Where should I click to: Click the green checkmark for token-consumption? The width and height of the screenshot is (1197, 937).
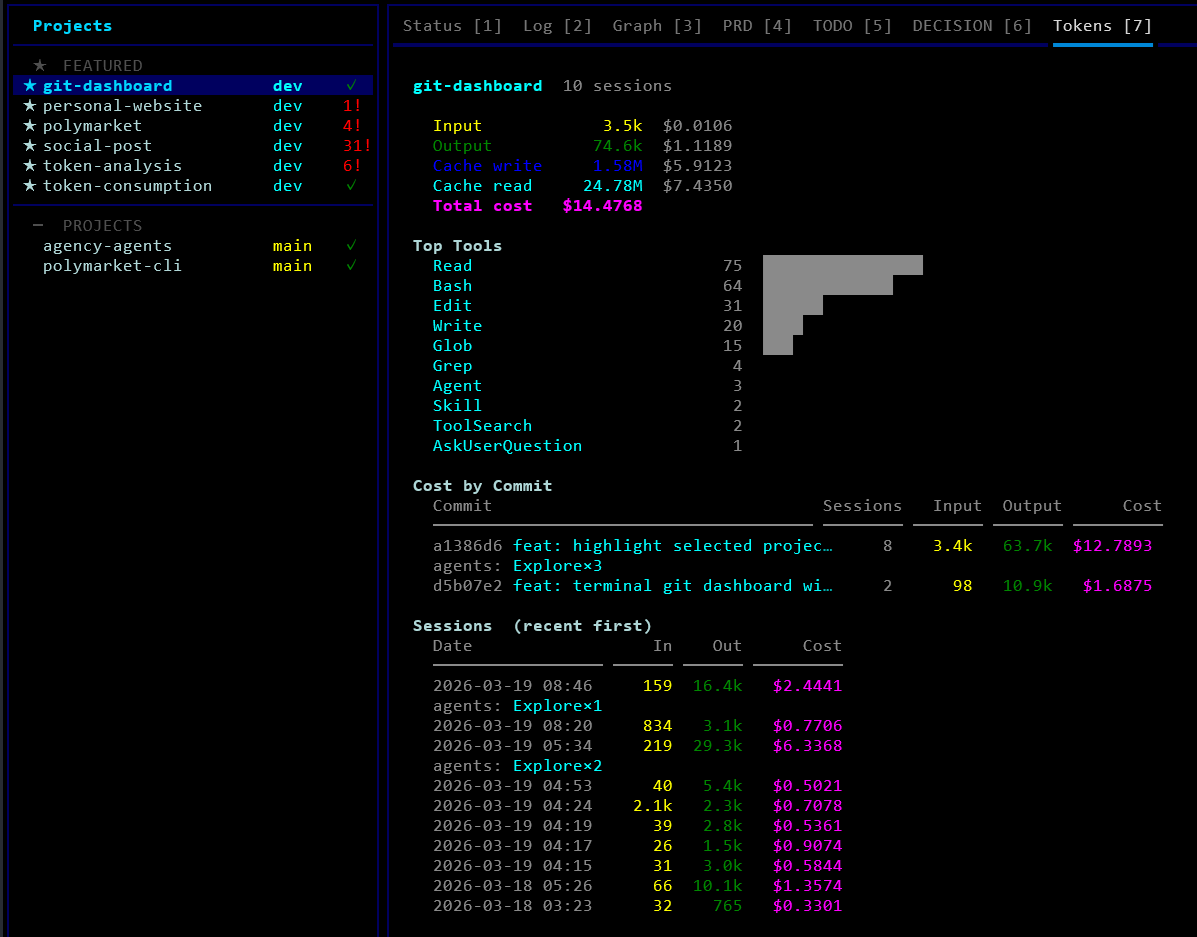(351, 186)
